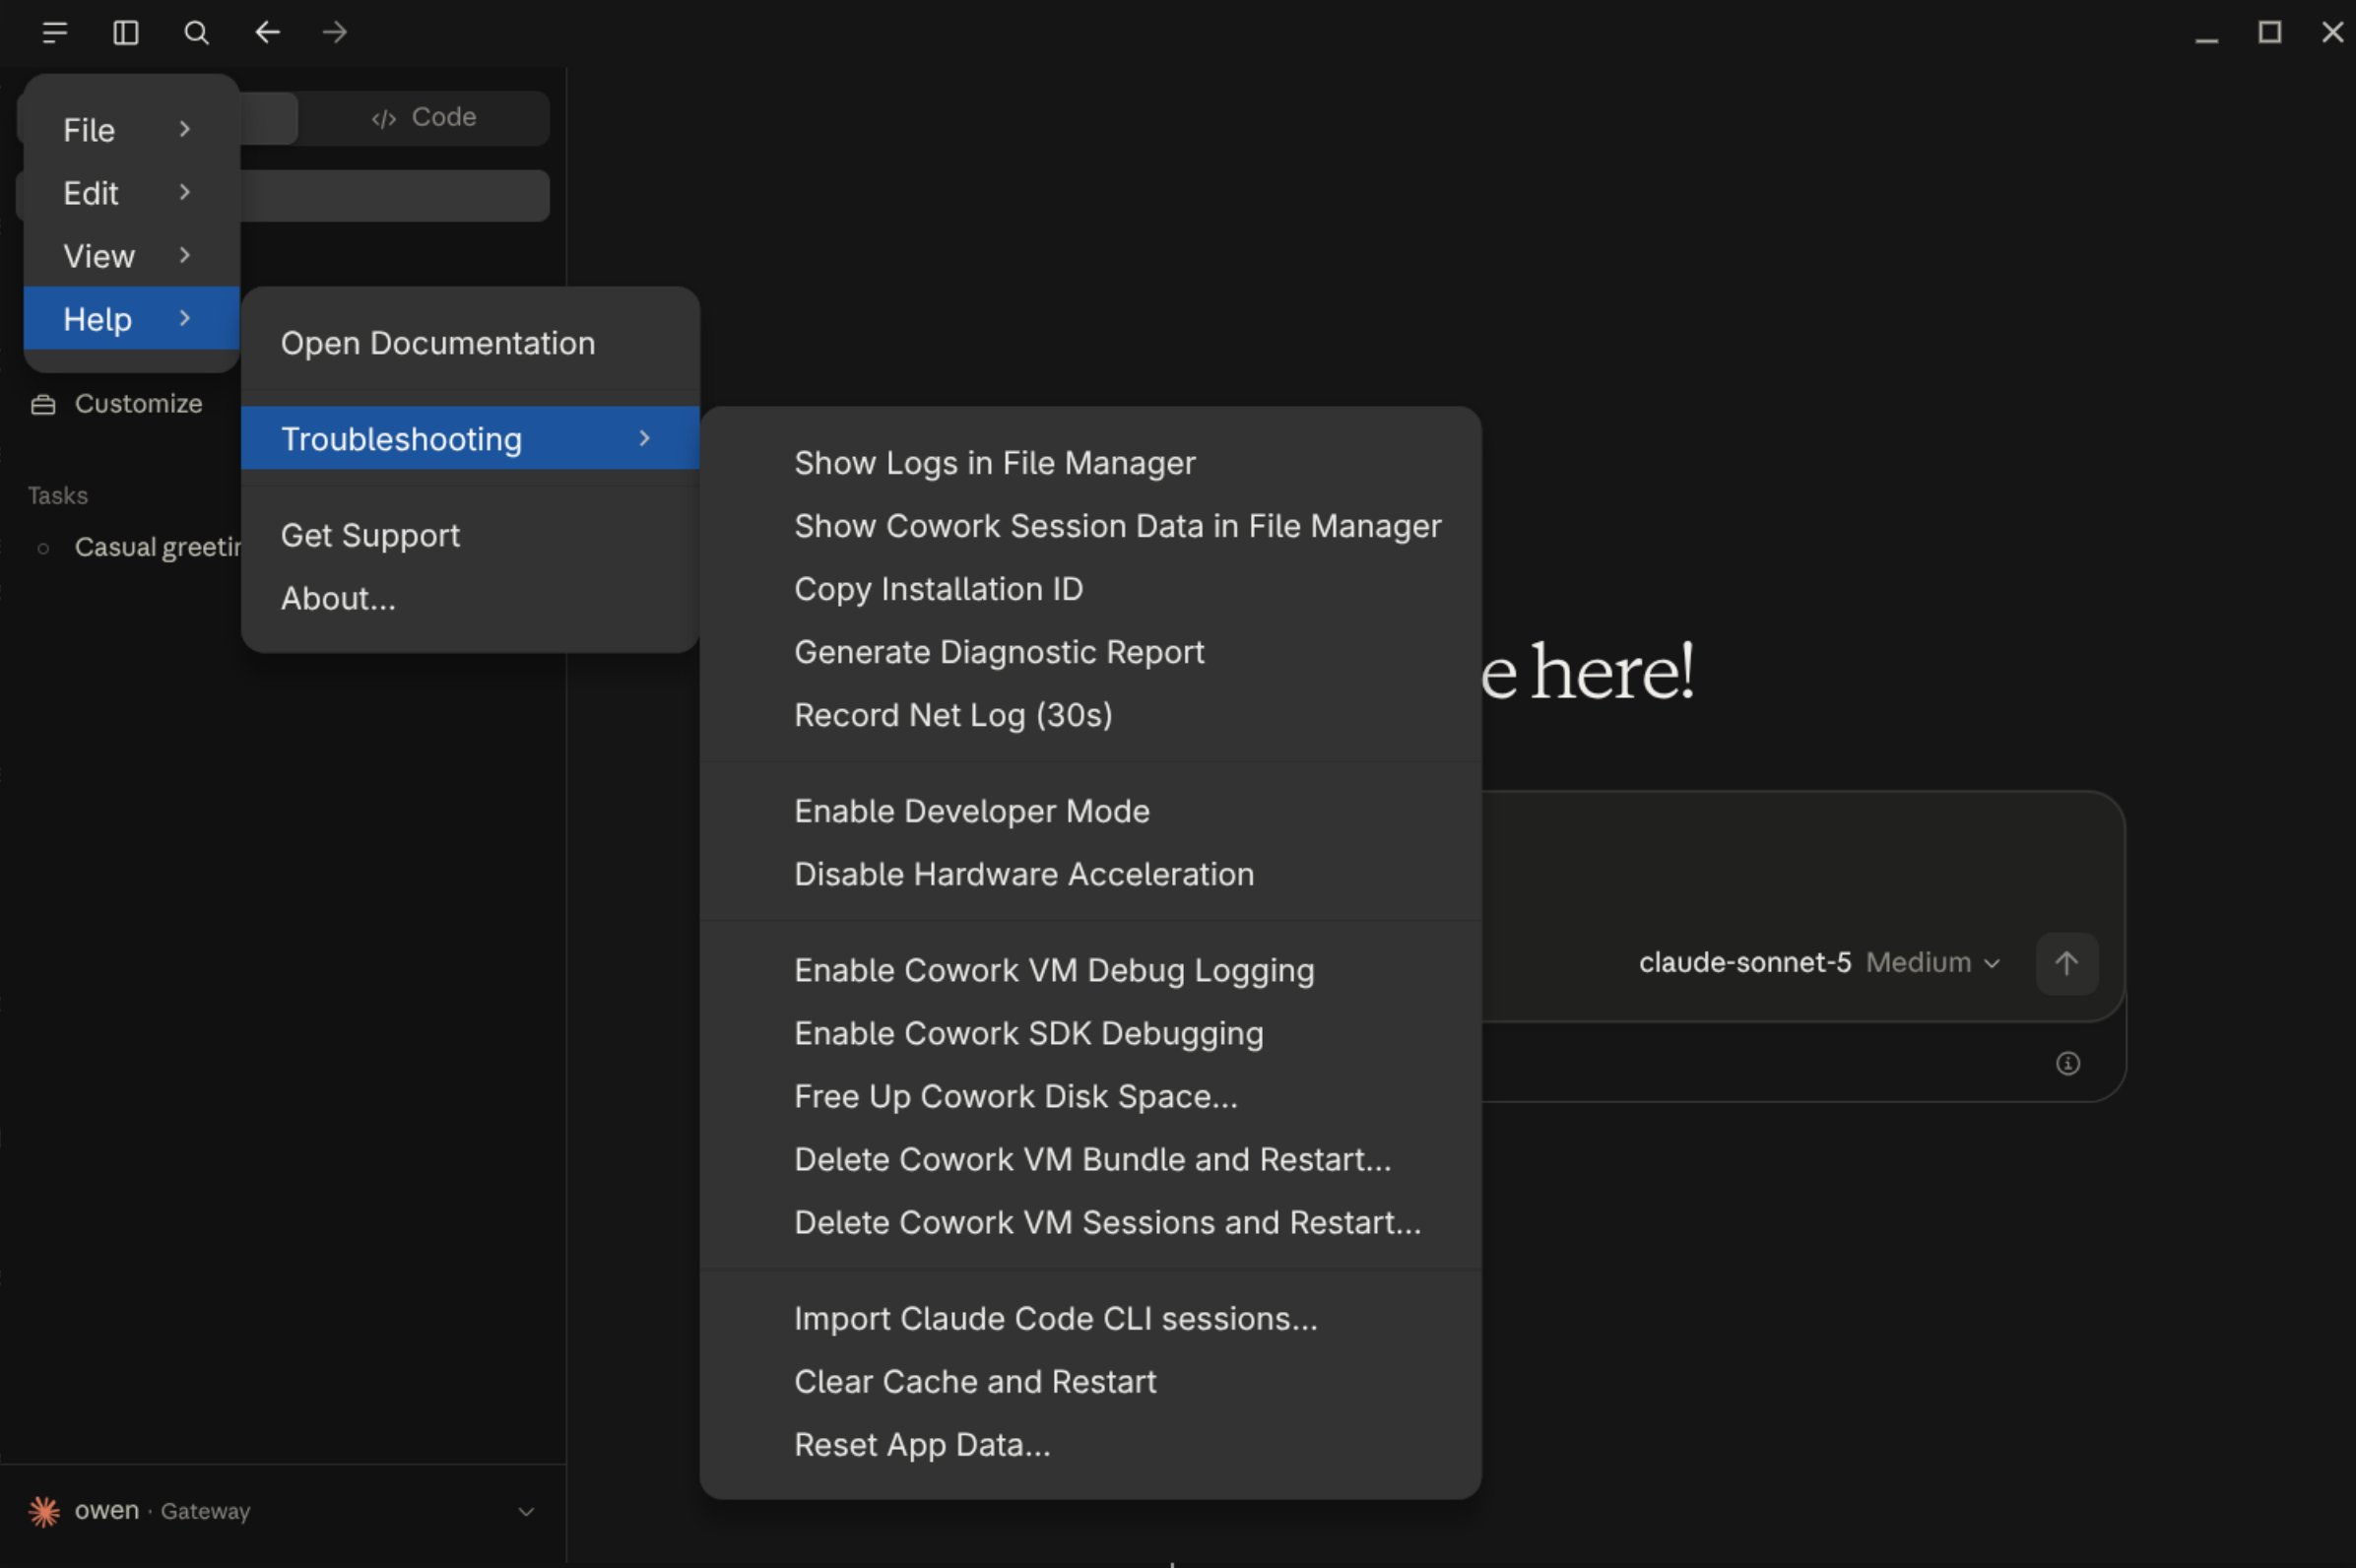Toggle Enable Cowork SDK Debugging

coord(1090,1033)
